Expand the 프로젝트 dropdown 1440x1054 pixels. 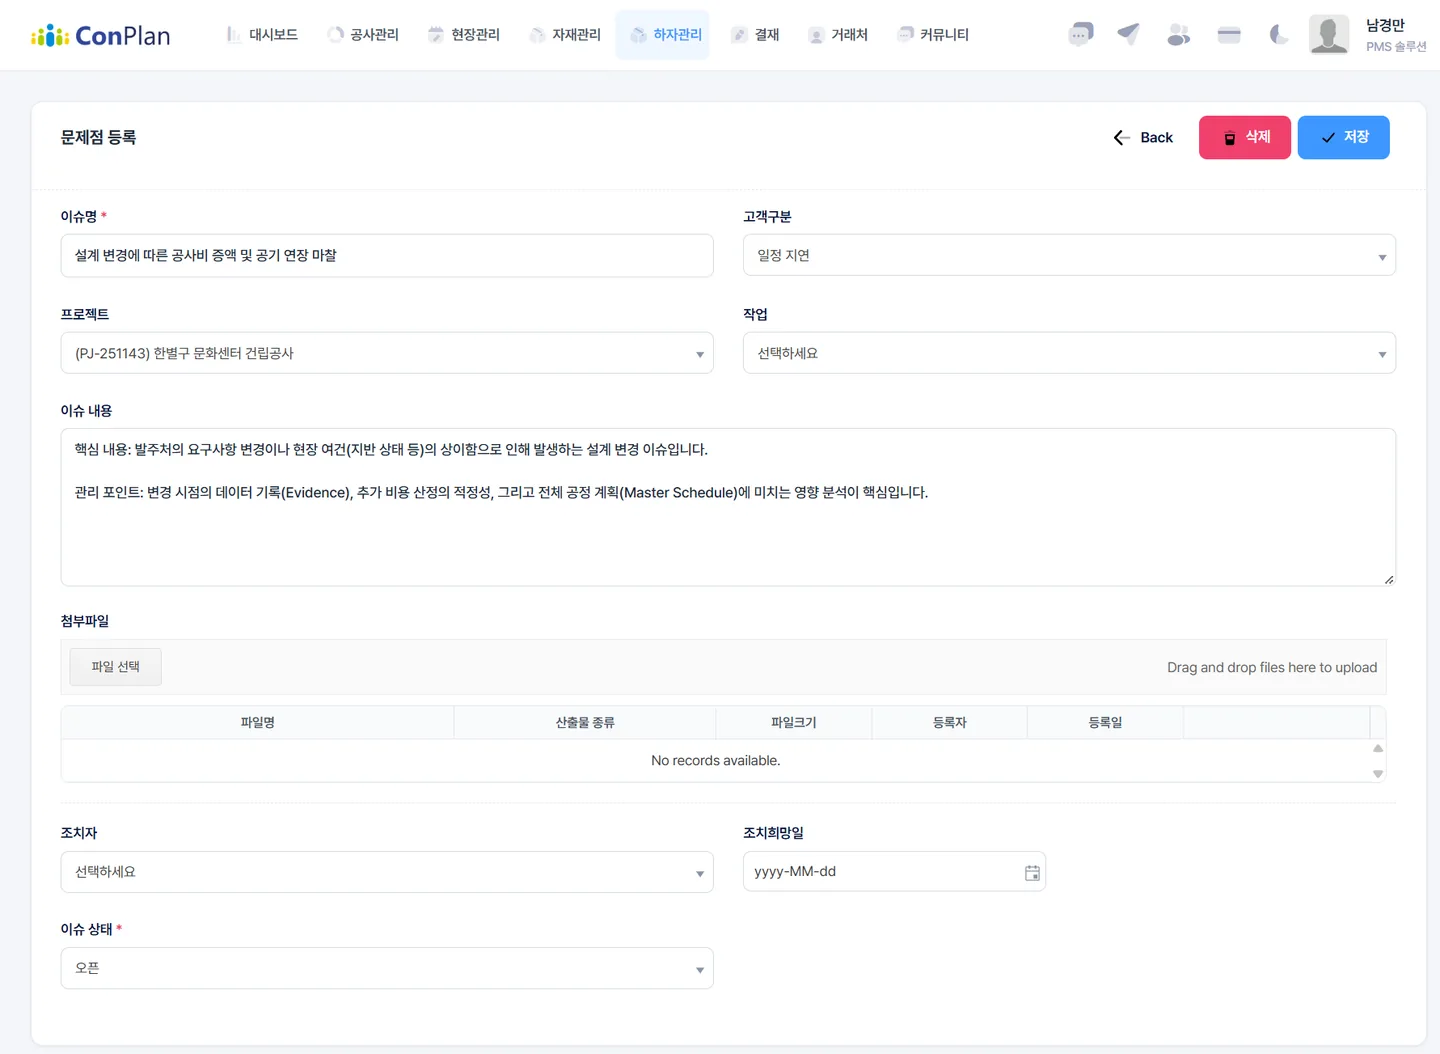[x=387, y=354]
